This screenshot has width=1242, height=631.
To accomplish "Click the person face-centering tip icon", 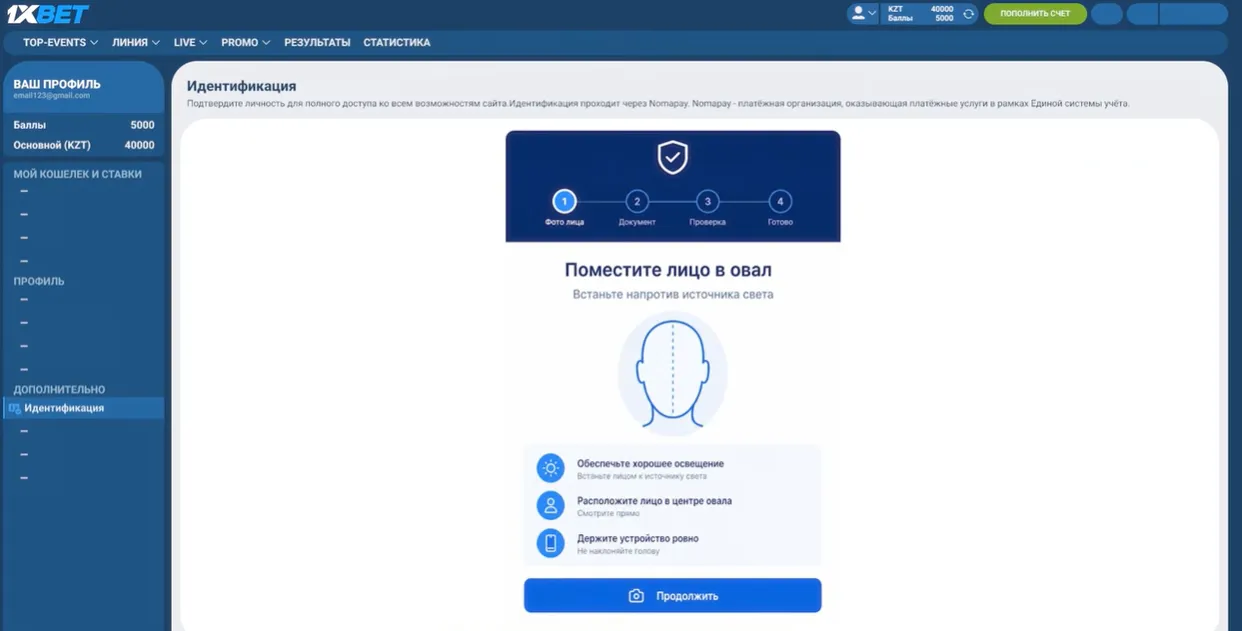I will click(x=550, y=505).
